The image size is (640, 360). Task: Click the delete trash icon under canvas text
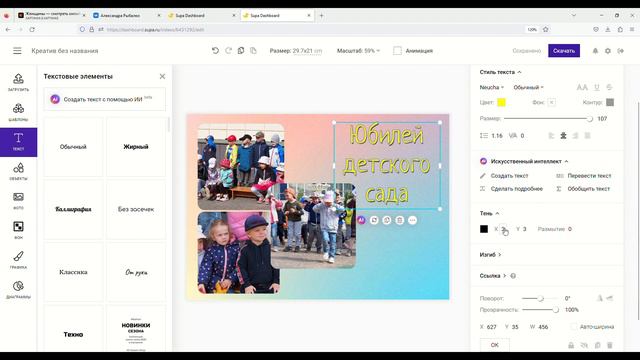coord(400,220)
